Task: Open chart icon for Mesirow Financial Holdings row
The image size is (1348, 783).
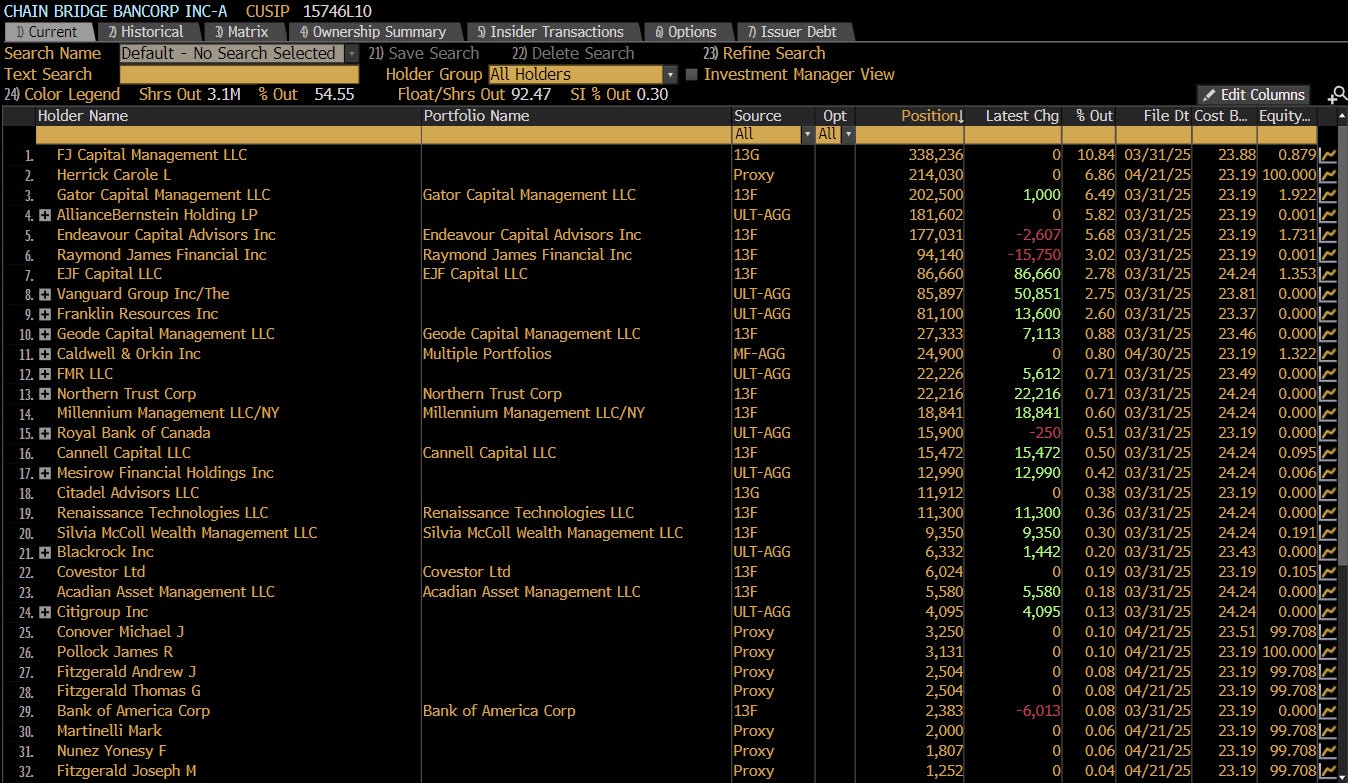Action: (x=1328, y=473)
